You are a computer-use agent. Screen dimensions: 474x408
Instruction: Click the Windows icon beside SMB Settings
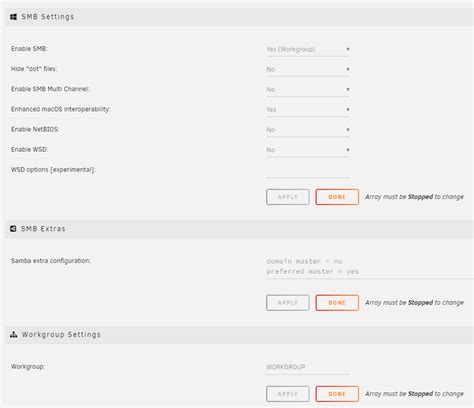[13, 17]
